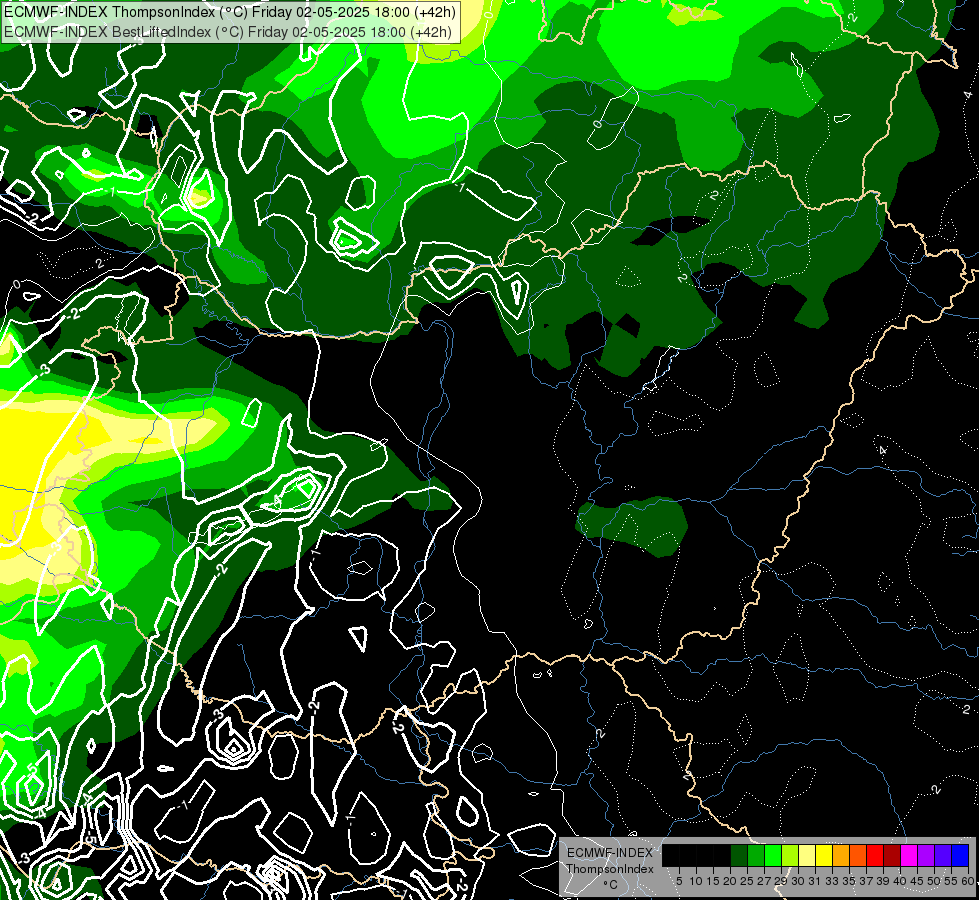Viewport: 979px width, 900px height.
Task: Select the pale yellow 30–31 legend swatch
Action: click(807, 855)
